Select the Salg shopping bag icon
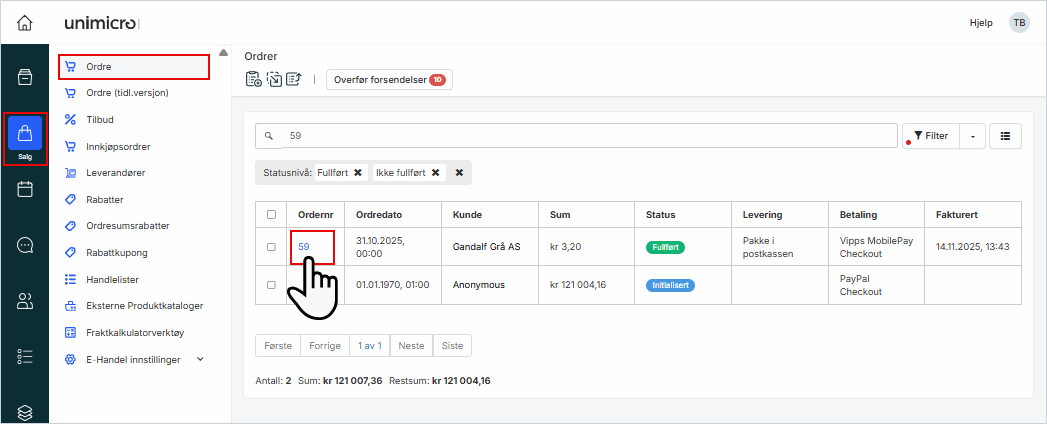The image size is (1047, 424). 25,133
